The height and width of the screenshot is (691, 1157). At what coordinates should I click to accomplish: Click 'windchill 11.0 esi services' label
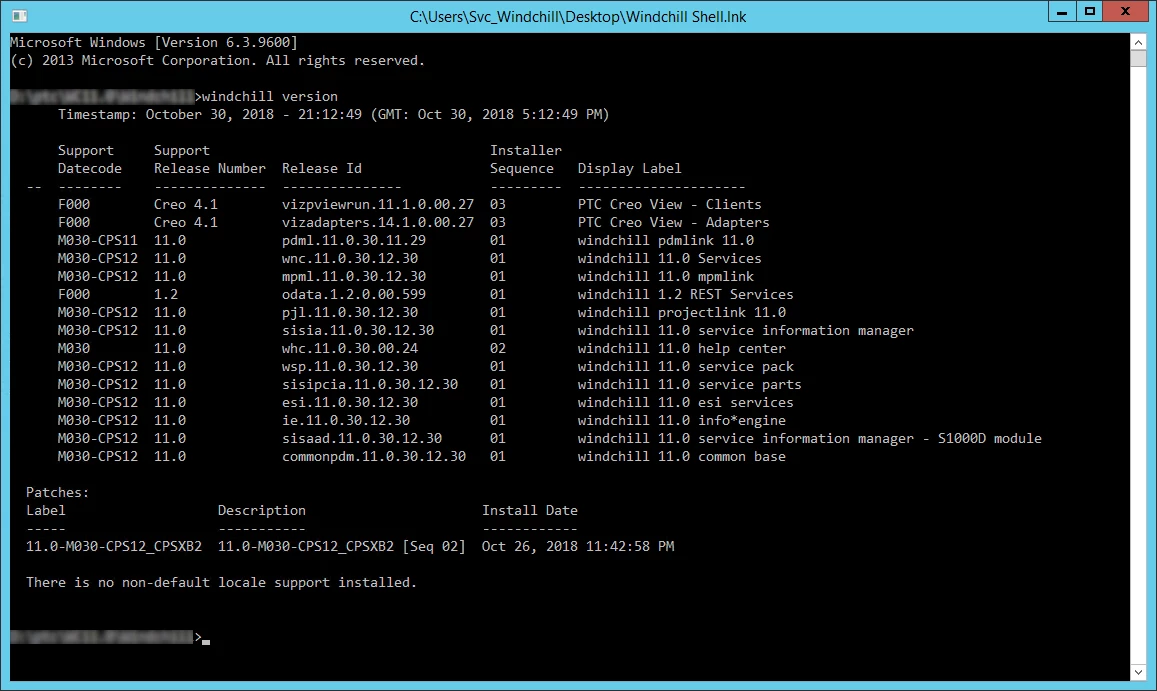click(685, 402)
